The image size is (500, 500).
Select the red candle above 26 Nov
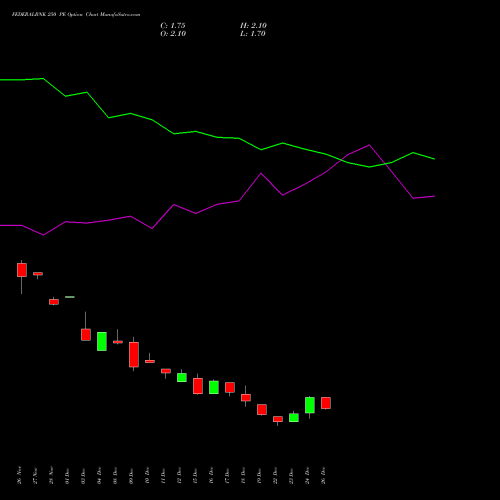(x=22, y=270)
